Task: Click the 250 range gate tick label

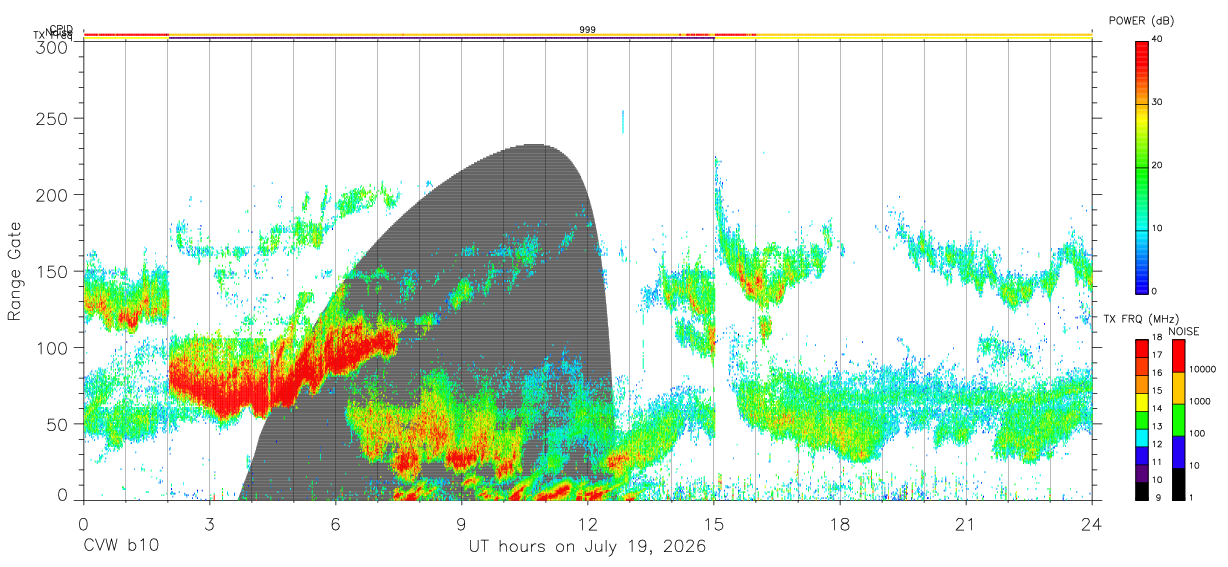Action: [52, 118]
